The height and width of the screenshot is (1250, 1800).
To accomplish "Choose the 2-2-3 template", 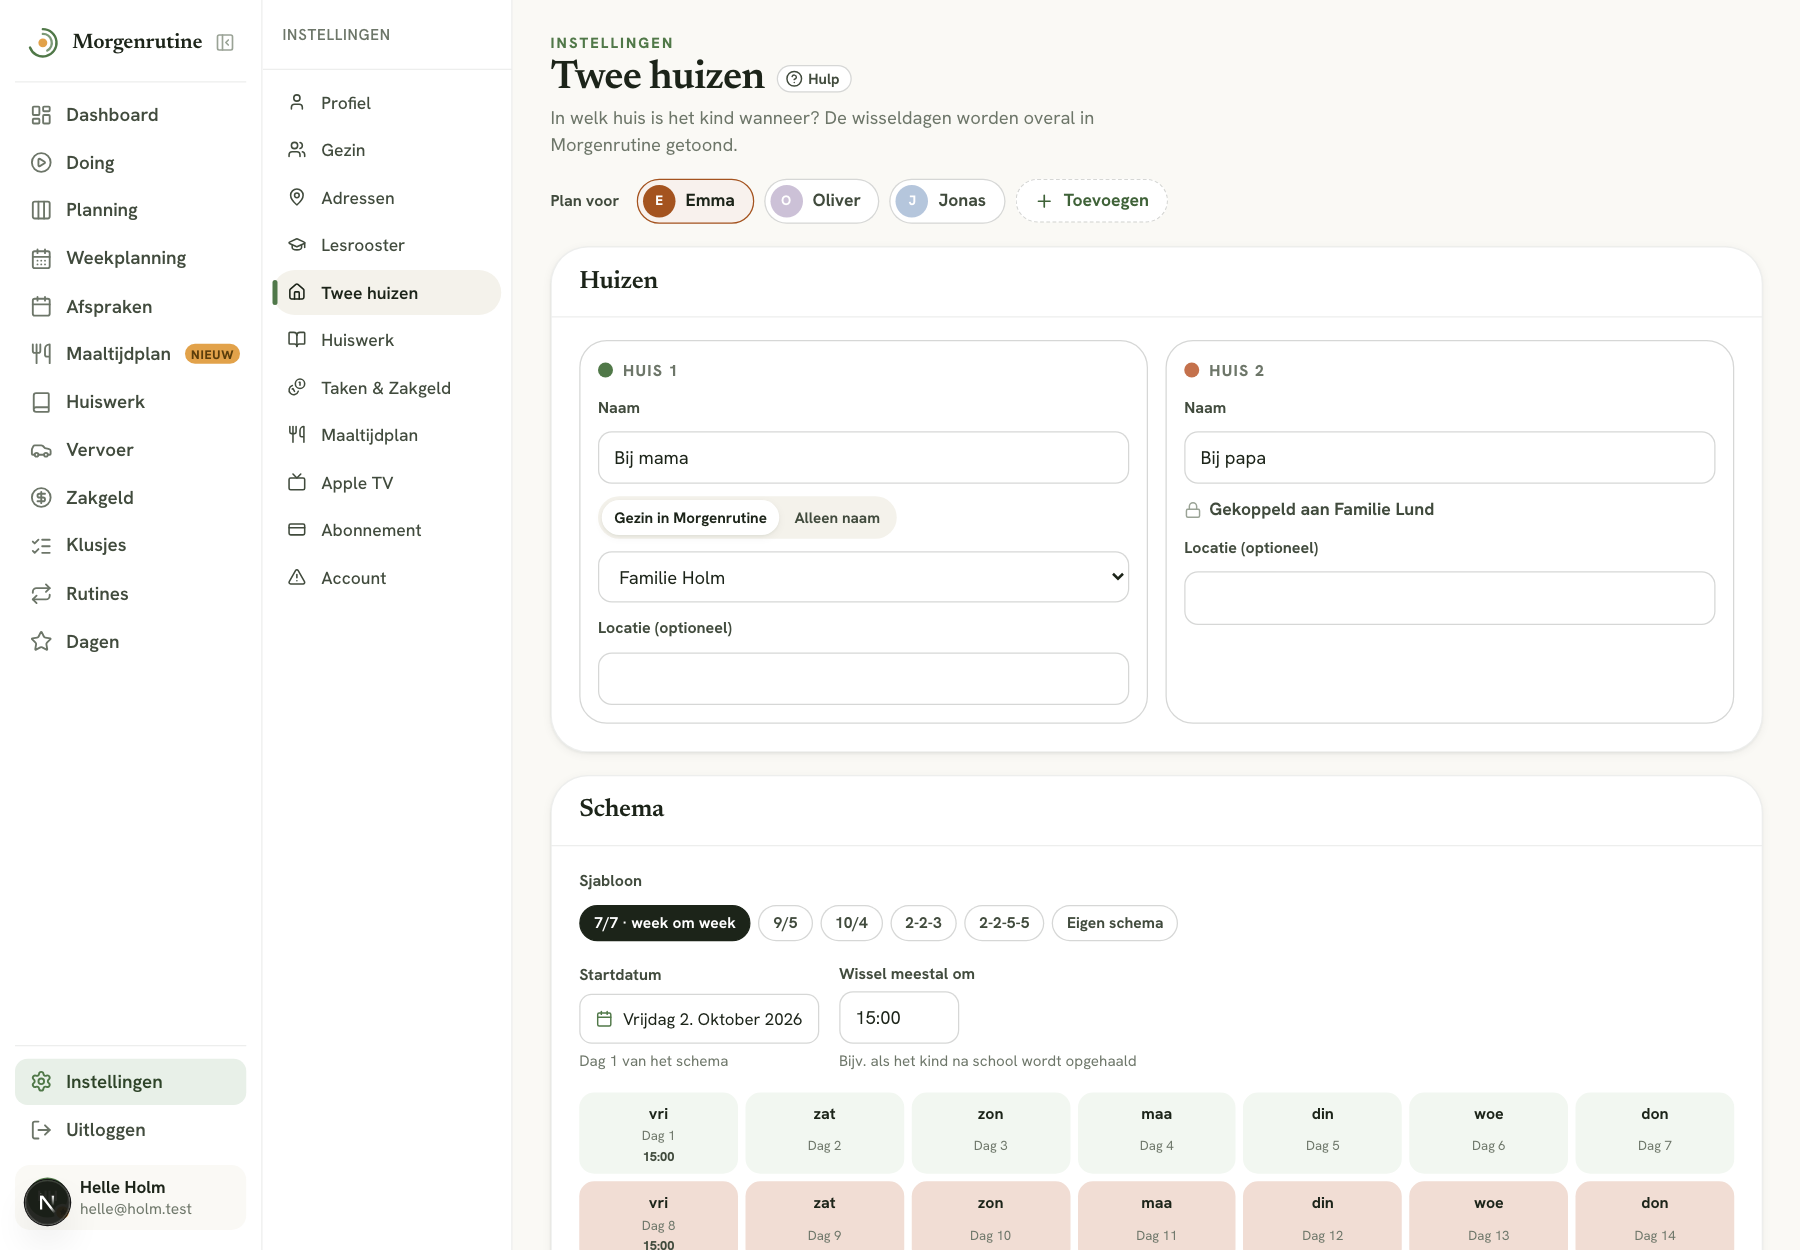I will [x=923, y=923].
